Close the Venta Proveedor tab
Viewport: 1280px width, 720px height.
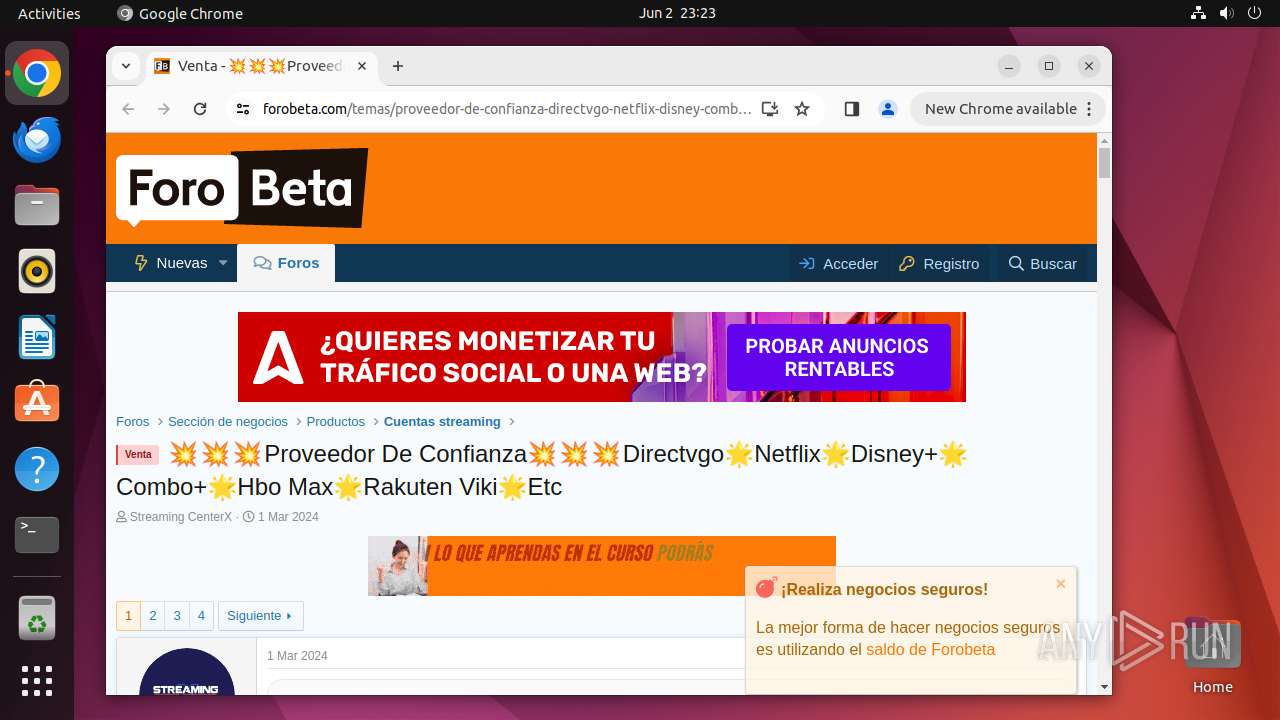tap(362, 66)
